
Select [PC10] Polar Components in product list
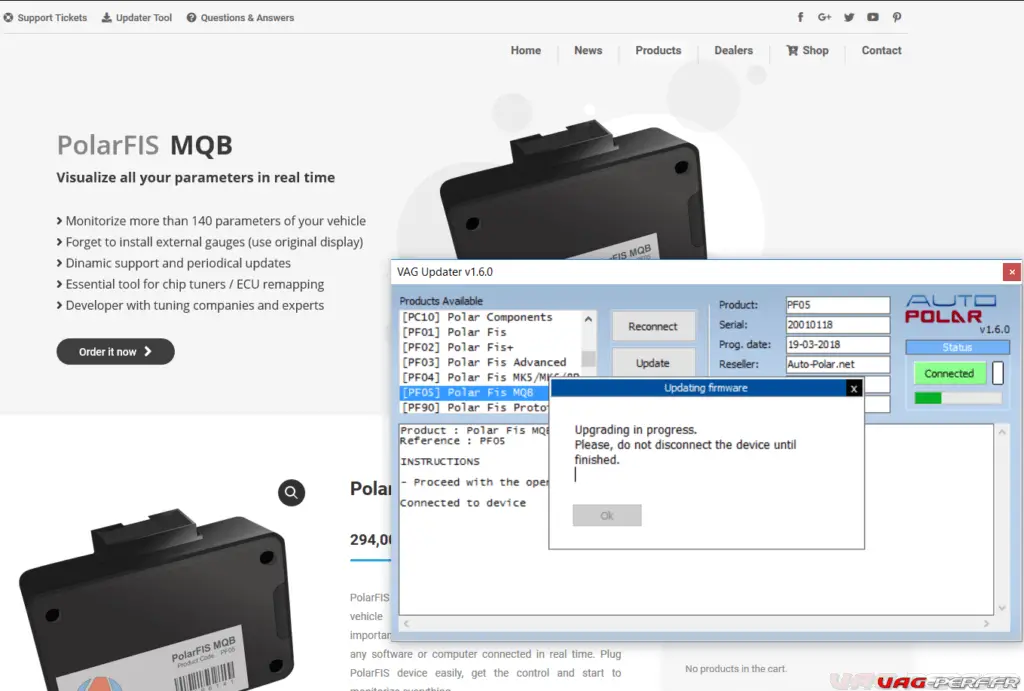pyautogui.click(x=490, y=317)
